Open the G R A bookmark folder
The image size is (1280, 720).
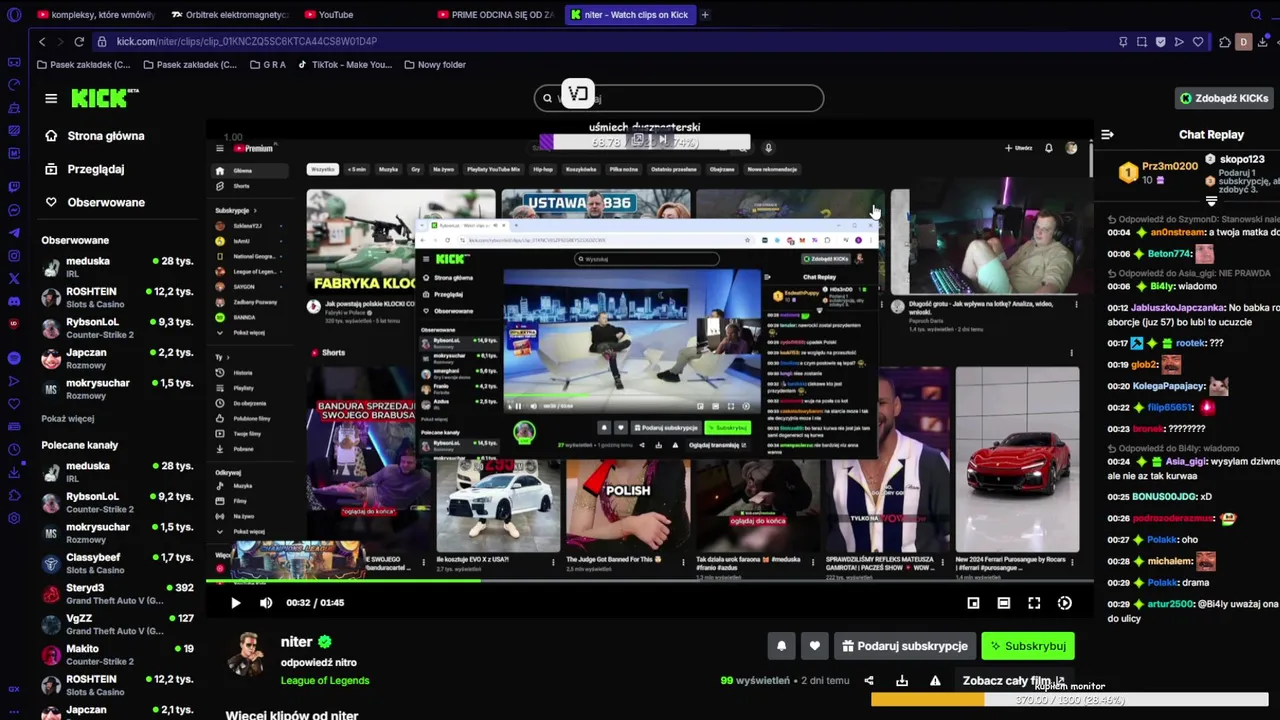[267, 65]
